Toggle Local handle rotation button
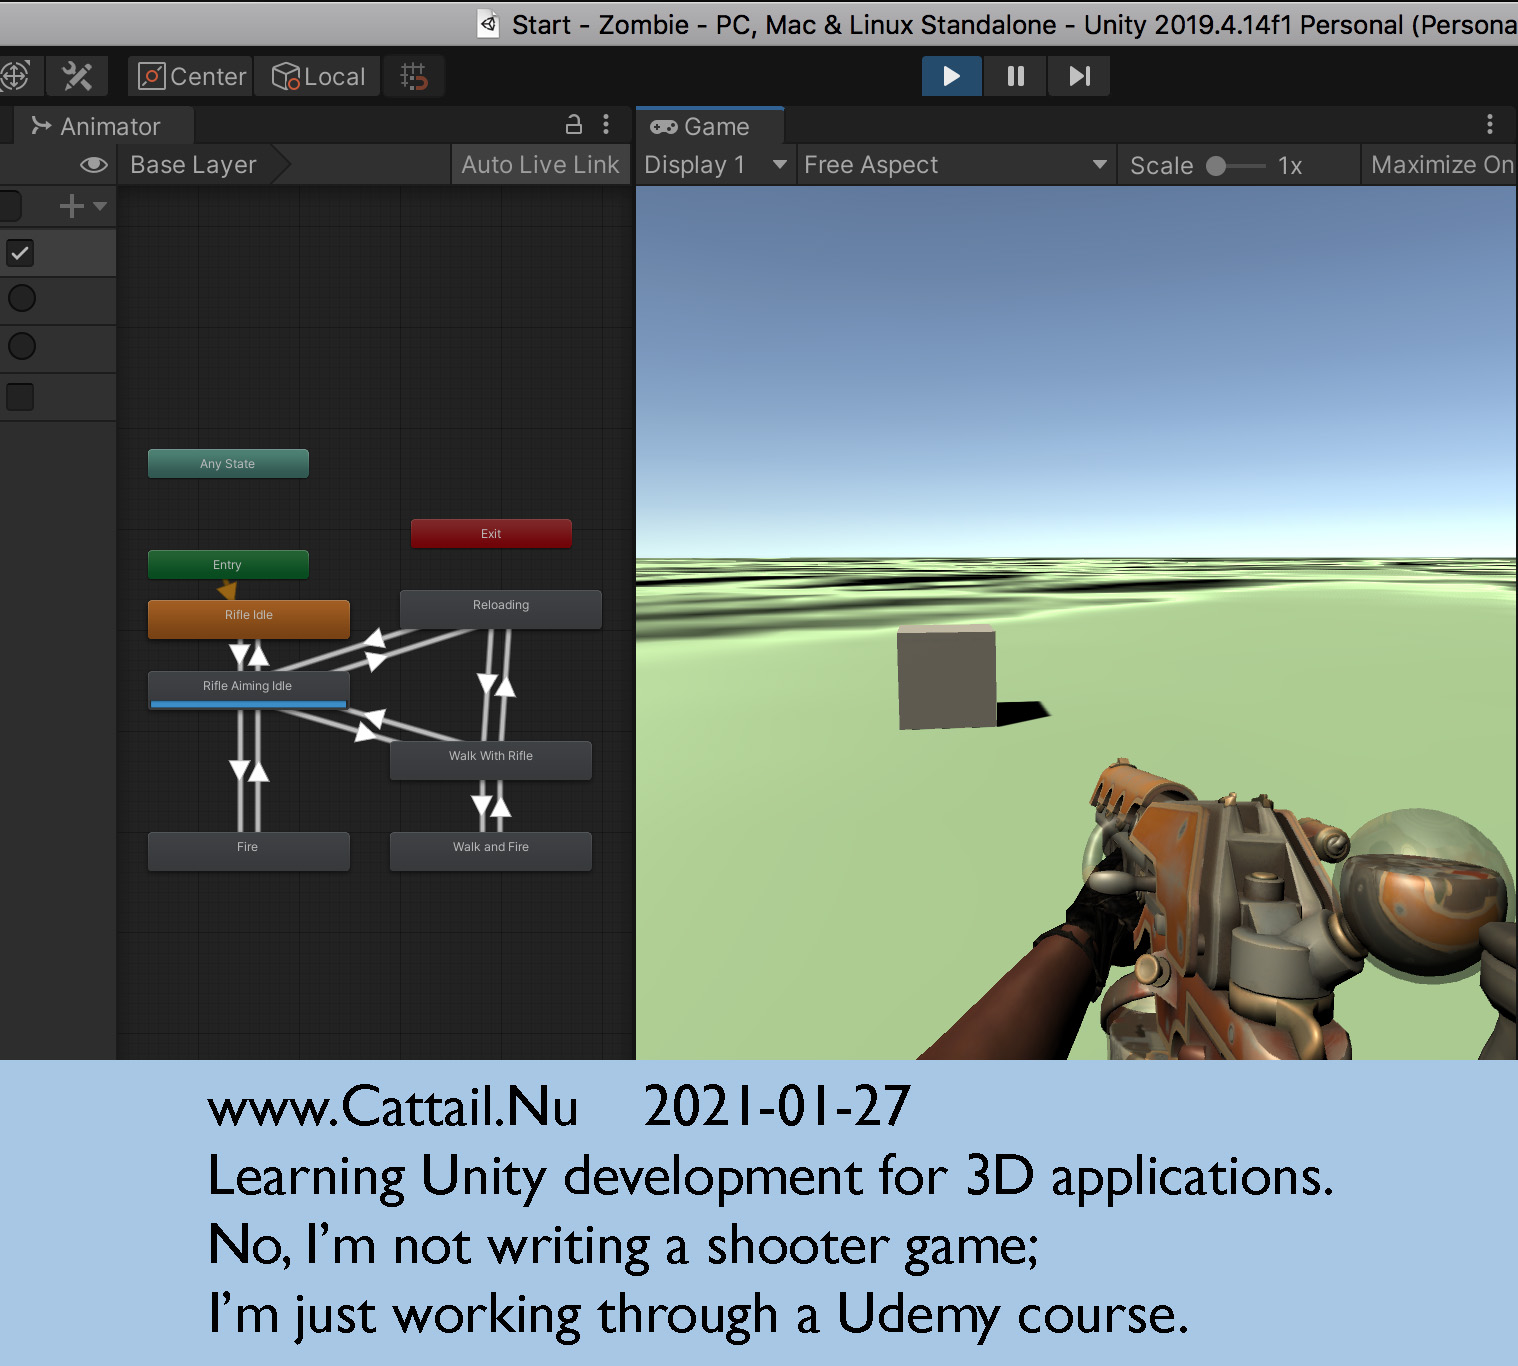This screenshot has width=1518, height=1366. coord(318,76)
